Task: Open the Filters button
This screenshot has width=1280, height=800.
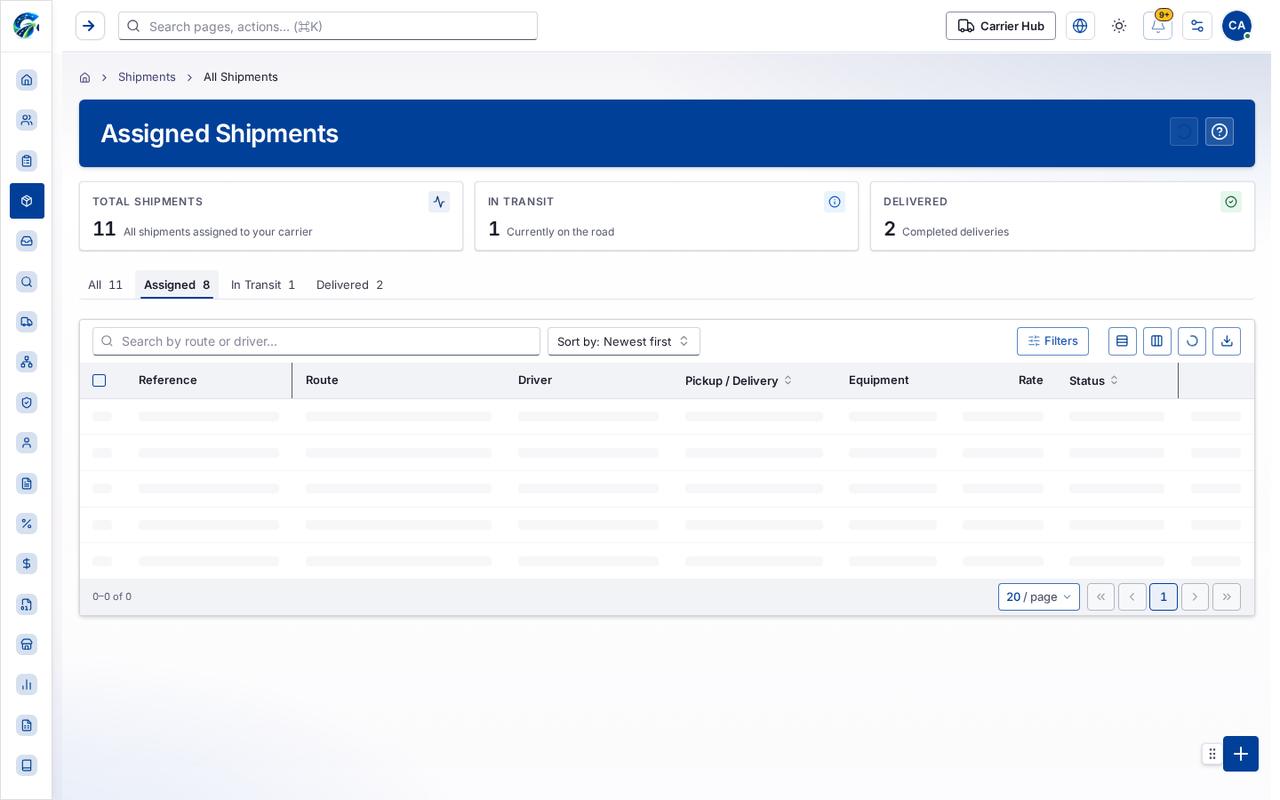Action: pyautogui.click(x=1053, y=341)
